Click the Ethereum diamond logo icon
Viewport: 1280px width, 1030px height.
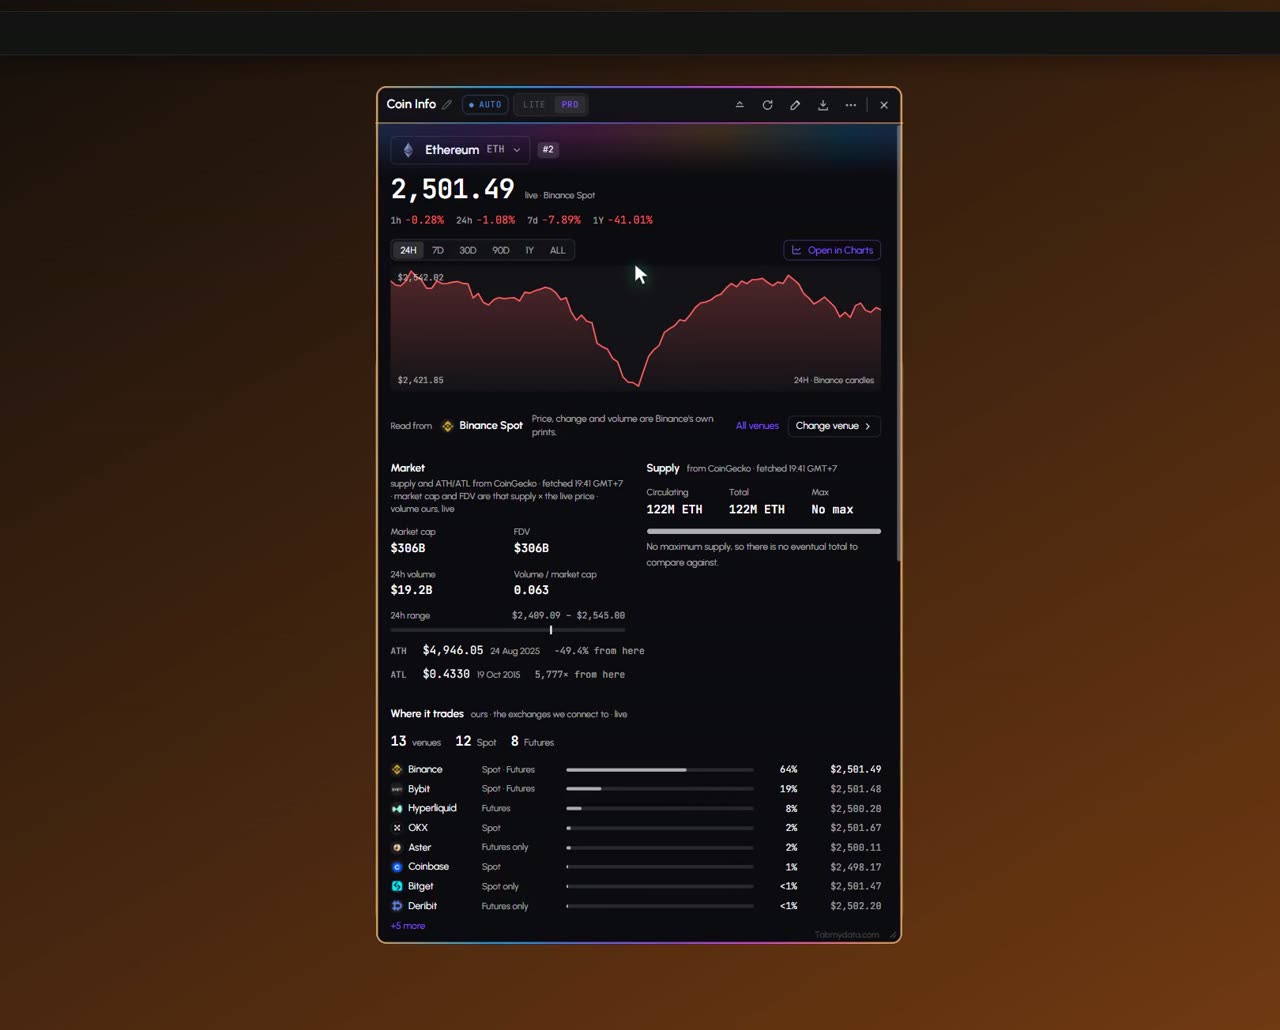coord(408,150)
